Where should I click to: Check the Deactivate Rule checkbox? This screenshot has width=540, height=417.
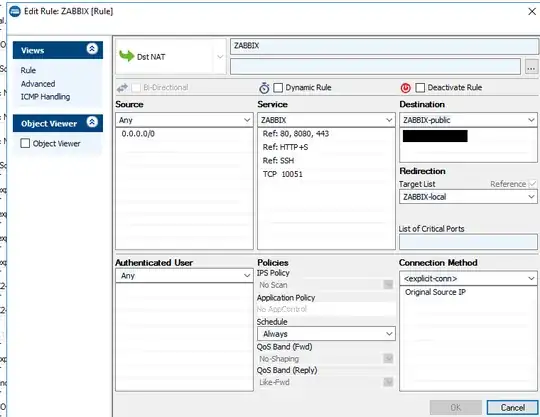point(420,88)
